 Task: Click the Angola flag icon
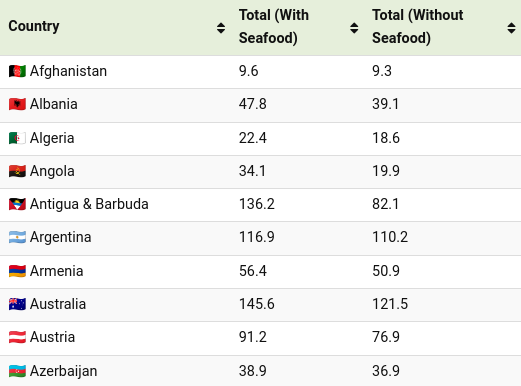[x=17, y=171]
